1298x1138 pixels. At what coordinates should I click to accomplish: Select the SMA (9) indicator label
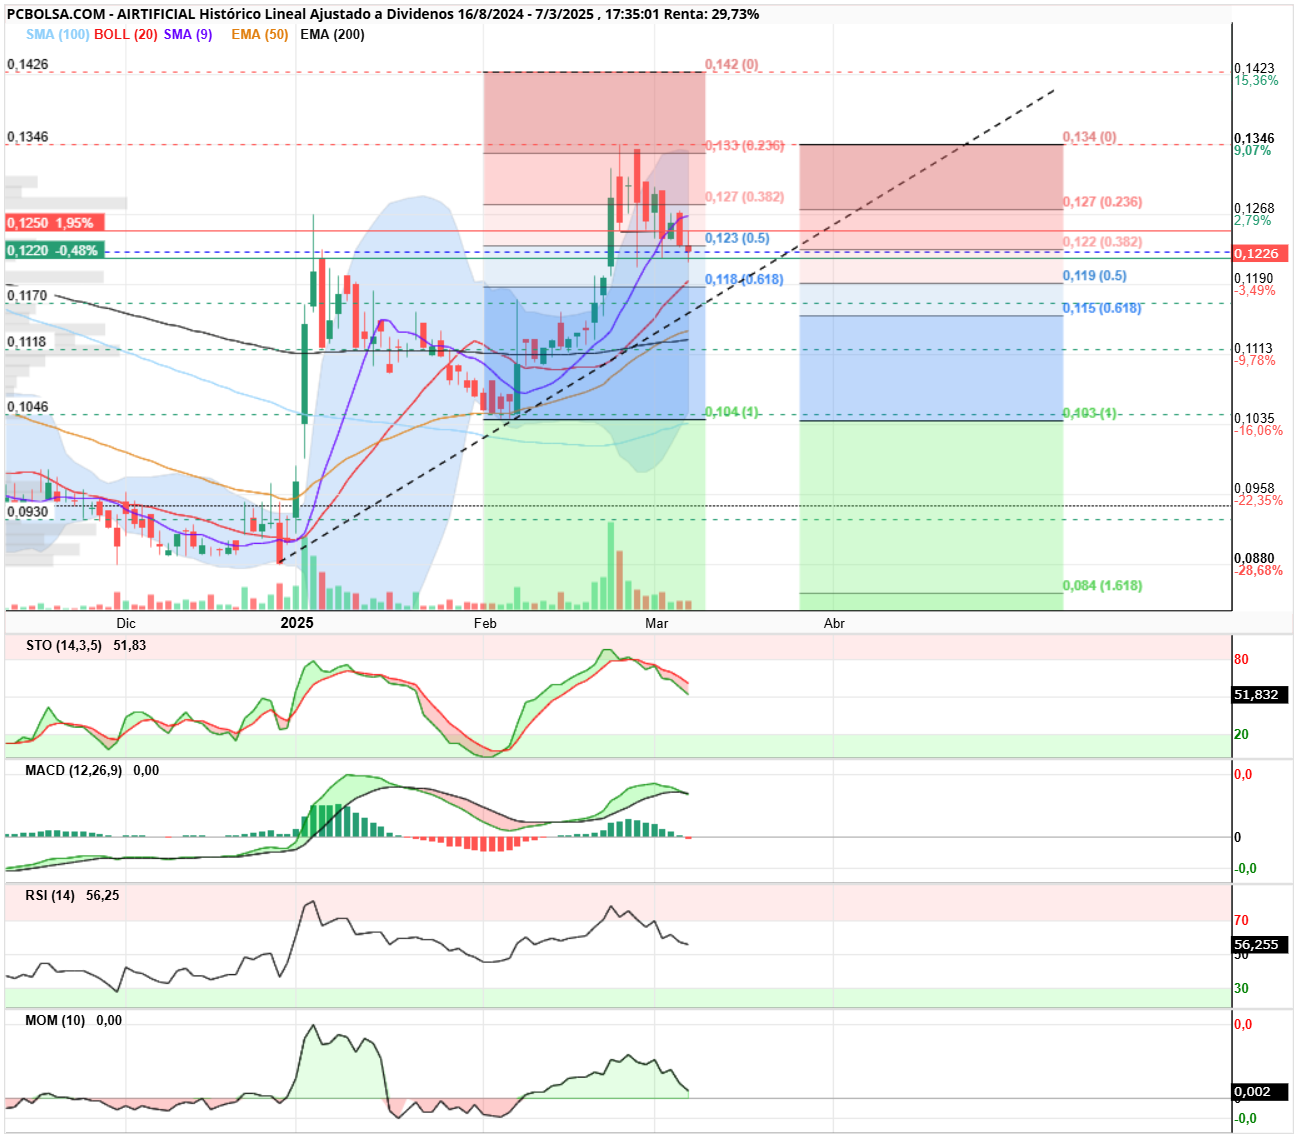pos(188,34)
